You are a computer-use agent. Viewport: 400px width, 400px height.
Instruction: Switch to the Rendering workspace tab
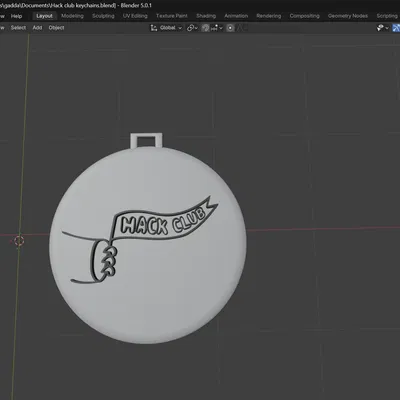tap(269, 16)
